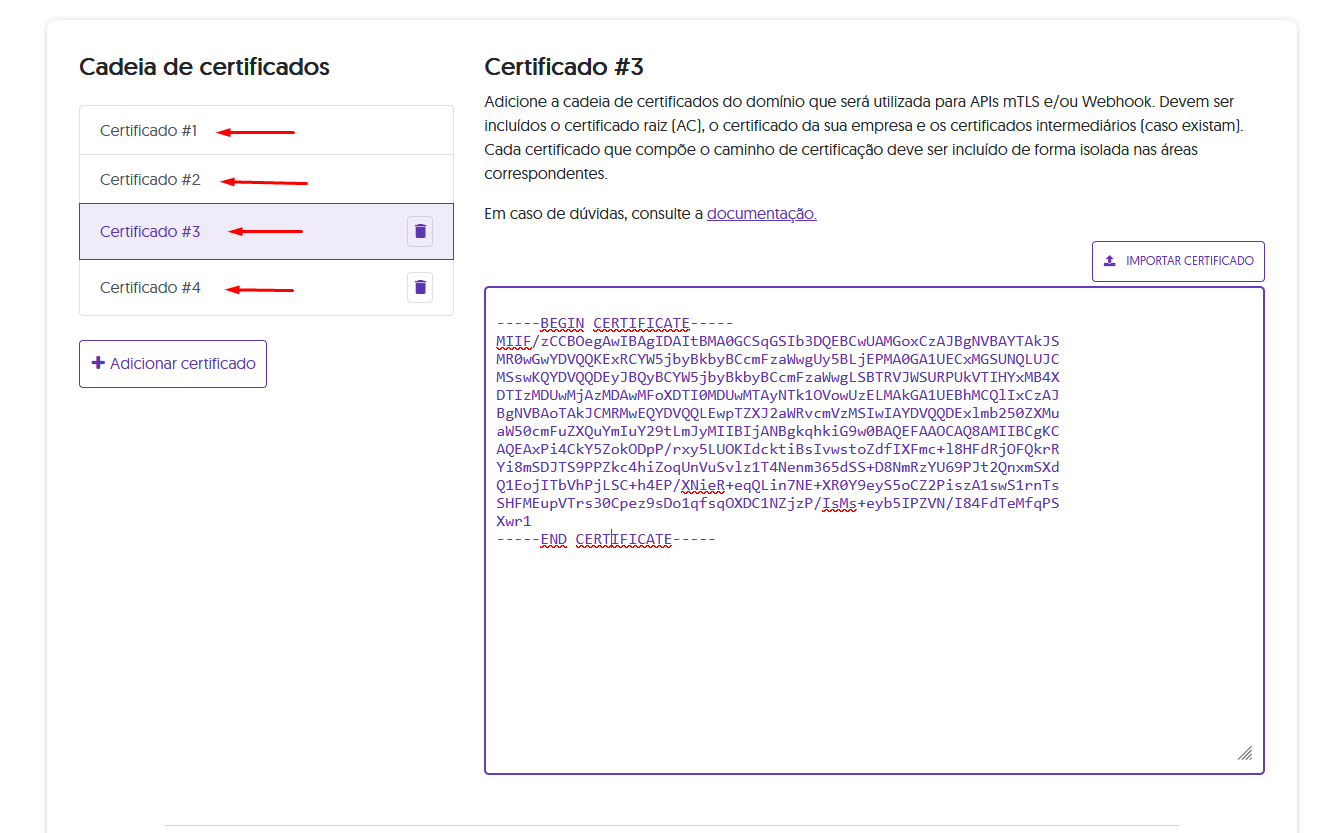Select Certificado #1 in the chain list
Image resolution: width=1335 pixels, height=833 pixels.
click(149, 131)
